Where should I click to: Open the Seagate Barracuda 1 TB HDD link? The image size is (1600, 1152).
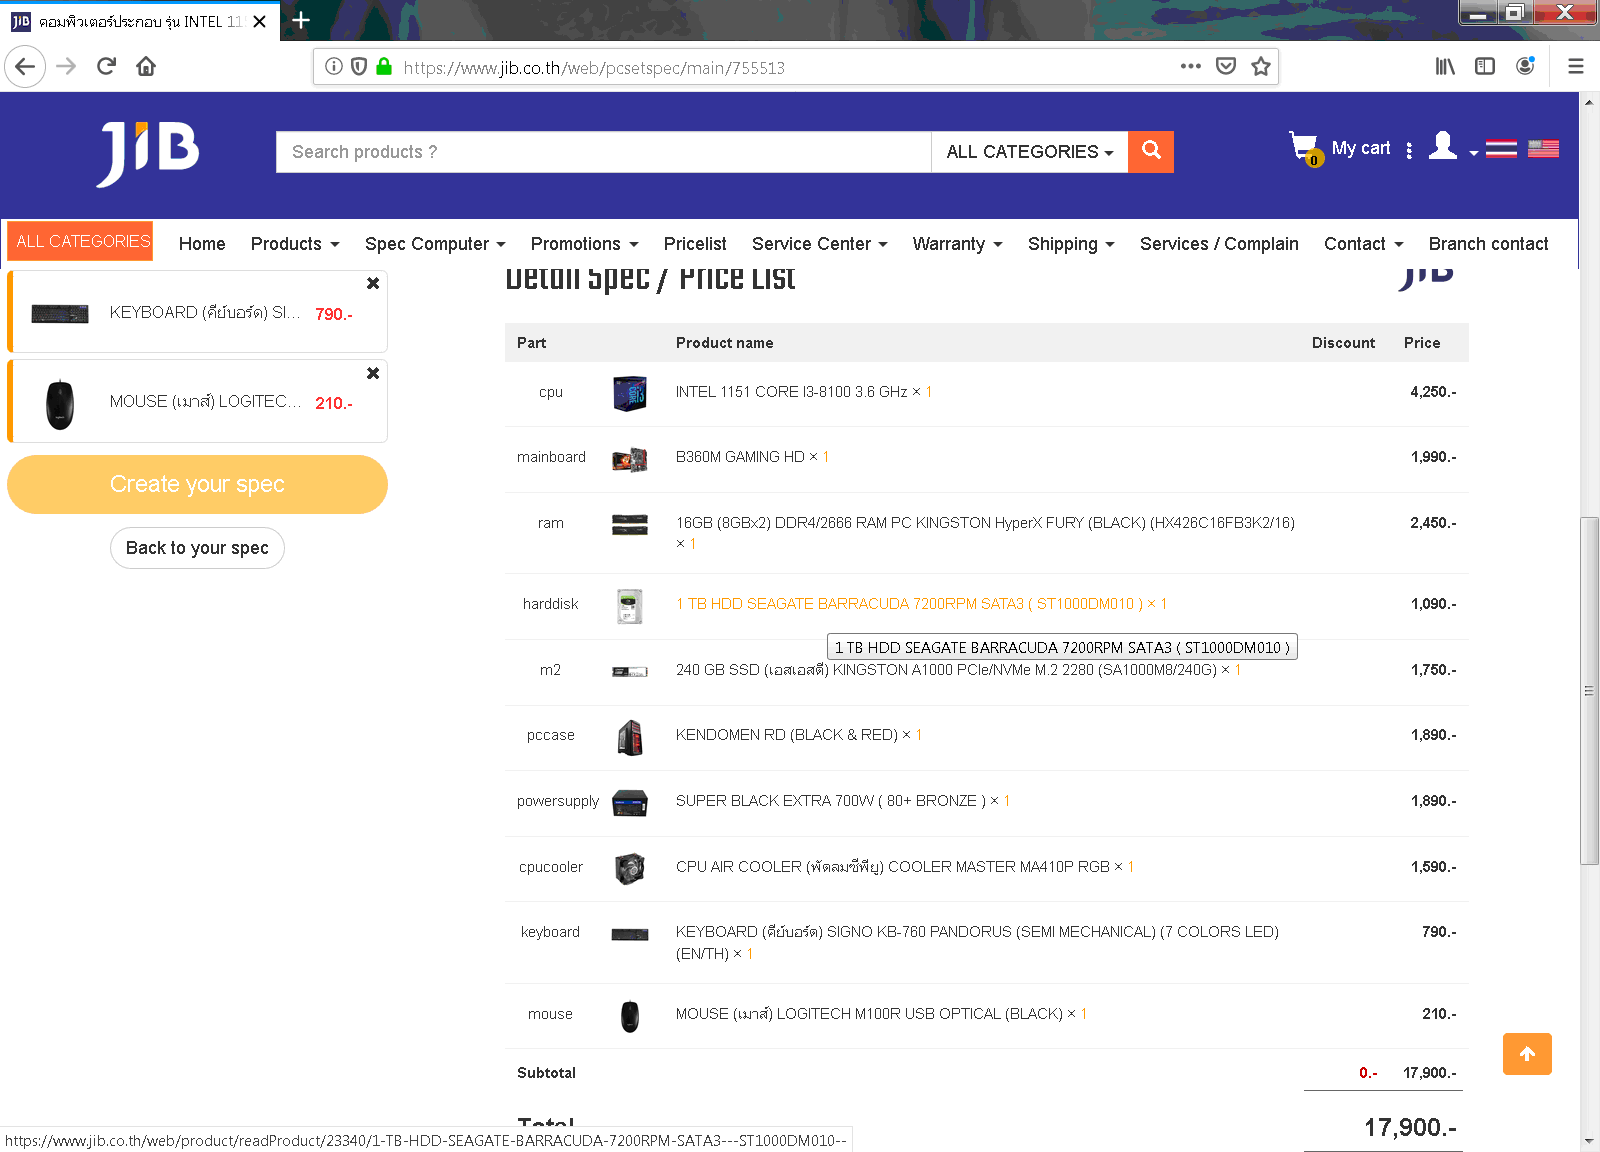coord(909,604)
